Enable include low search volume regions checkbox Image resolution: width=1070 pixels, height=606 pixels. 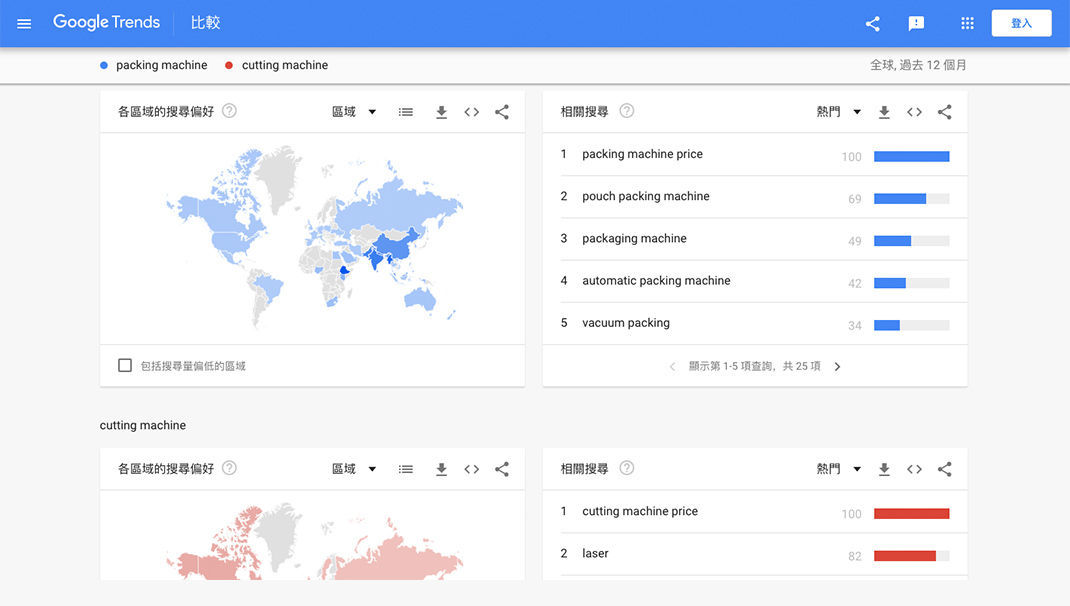pyautogui.click(x=125, y=366)
